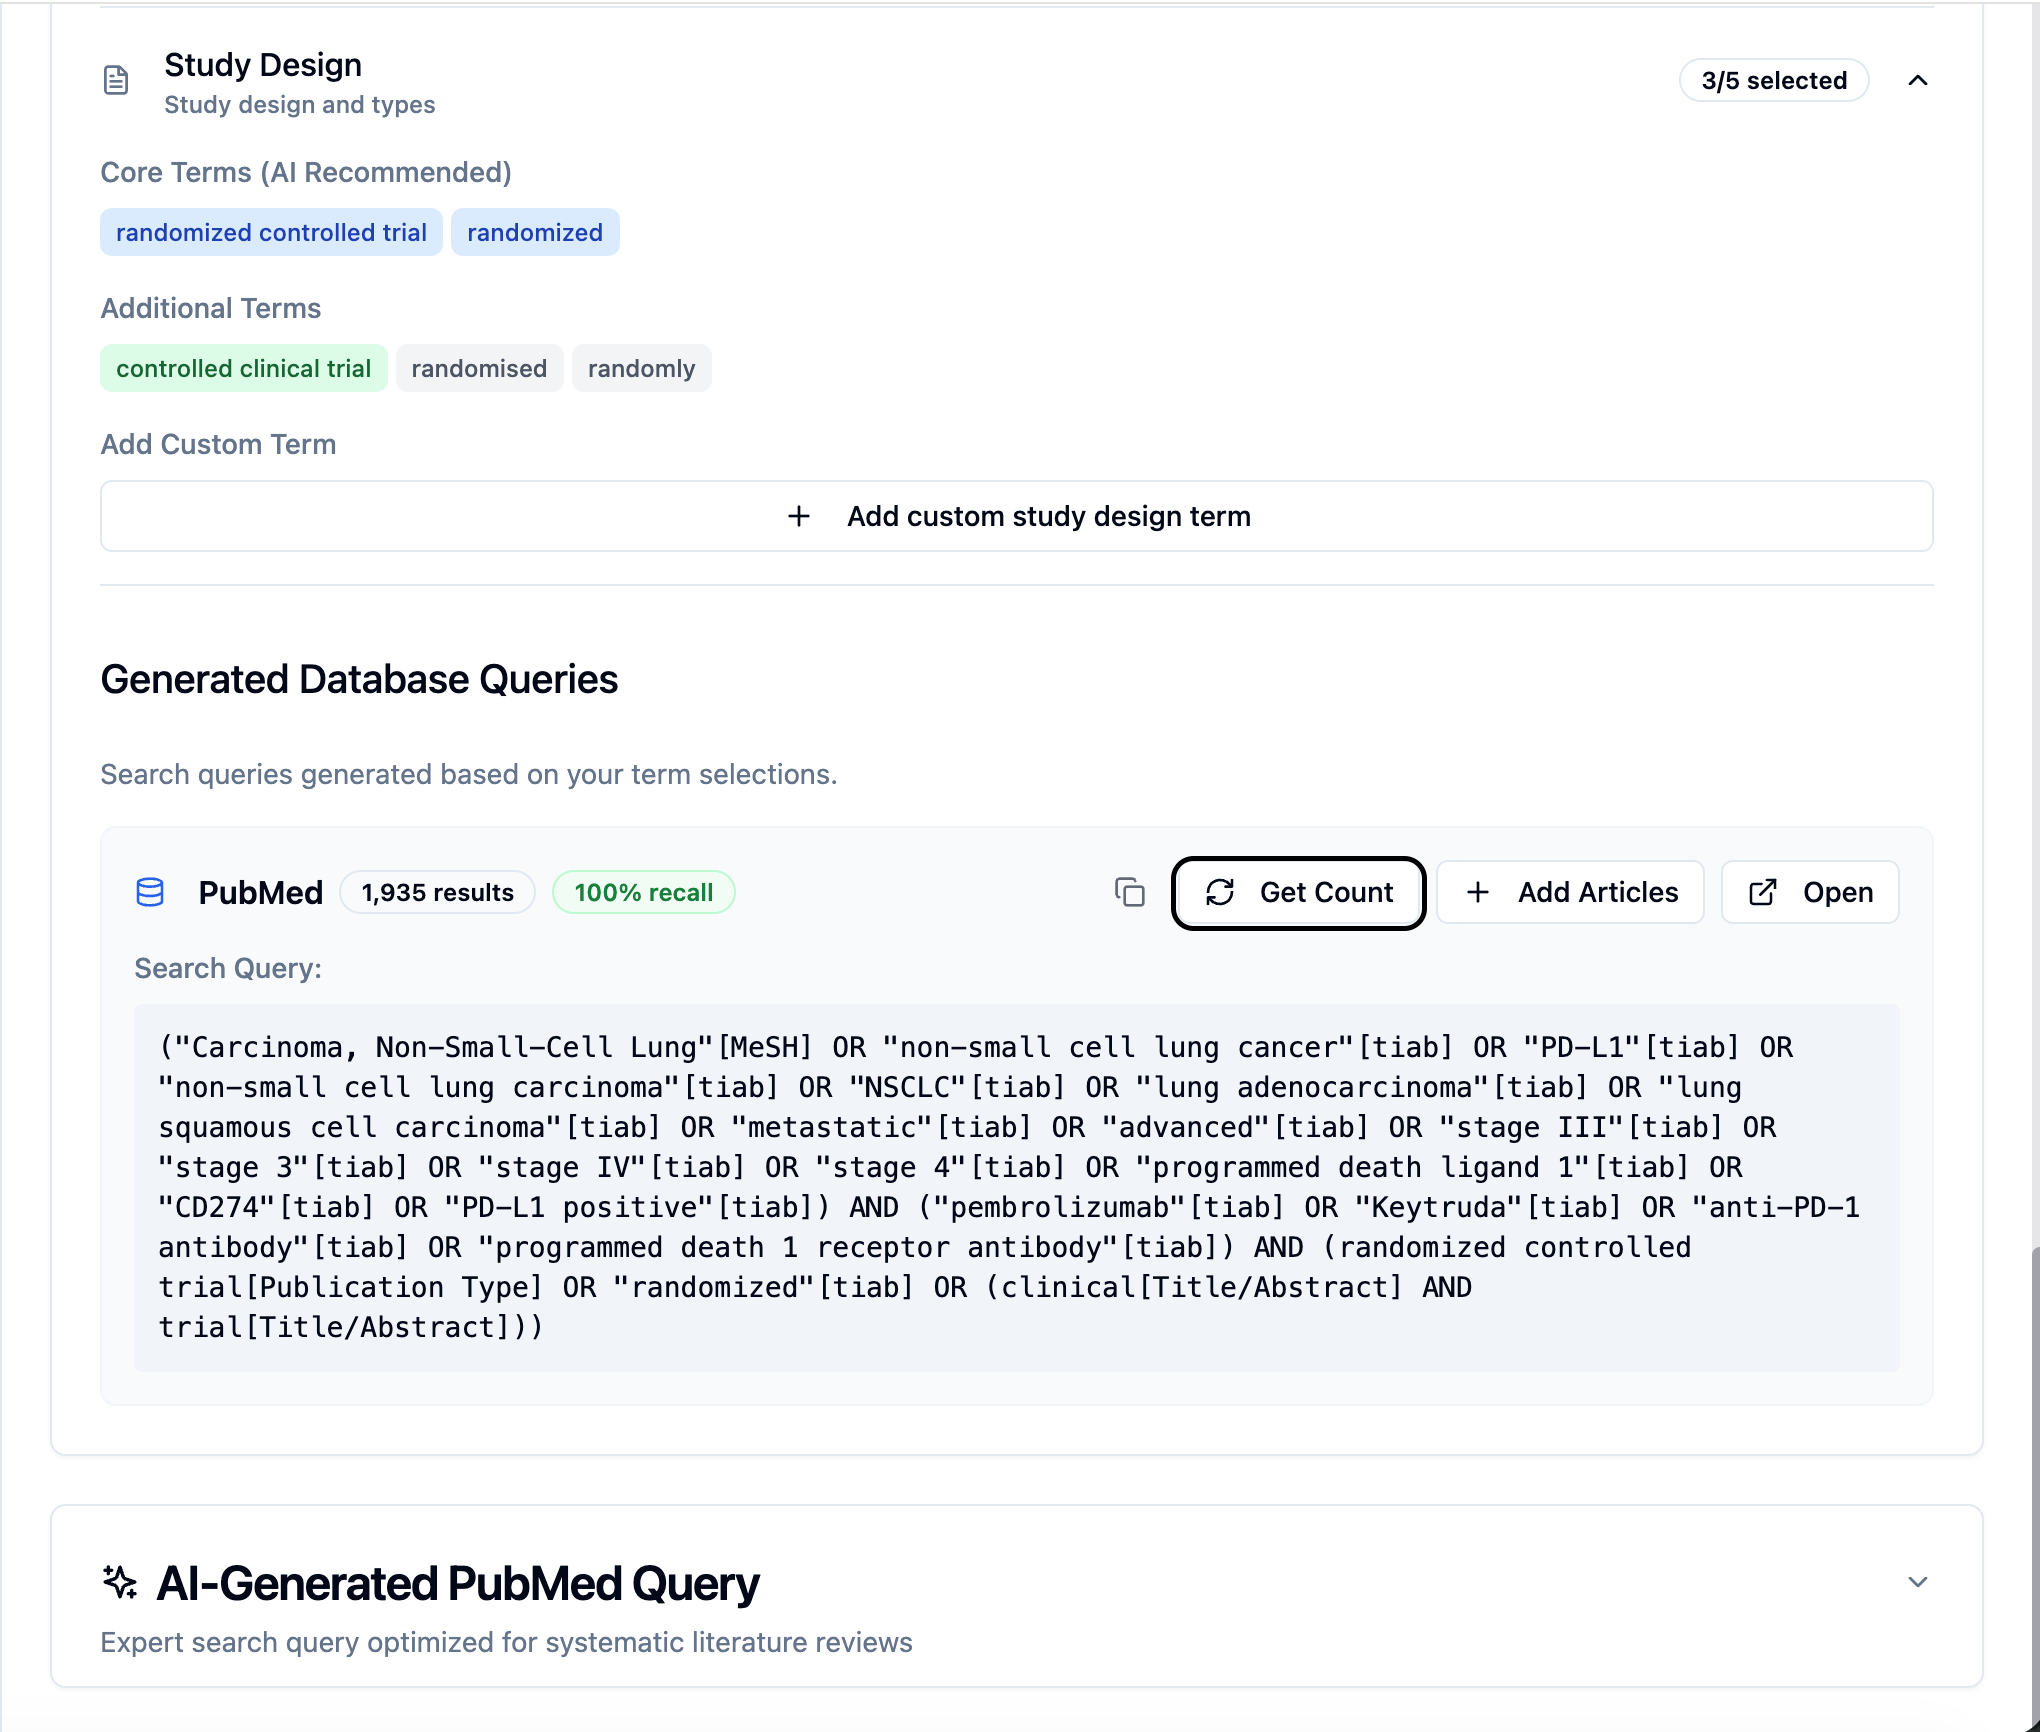The image size is (2040, 1732).
Task: Copy the PubMed query with copy icon
Action: [x=1129, y=892]
